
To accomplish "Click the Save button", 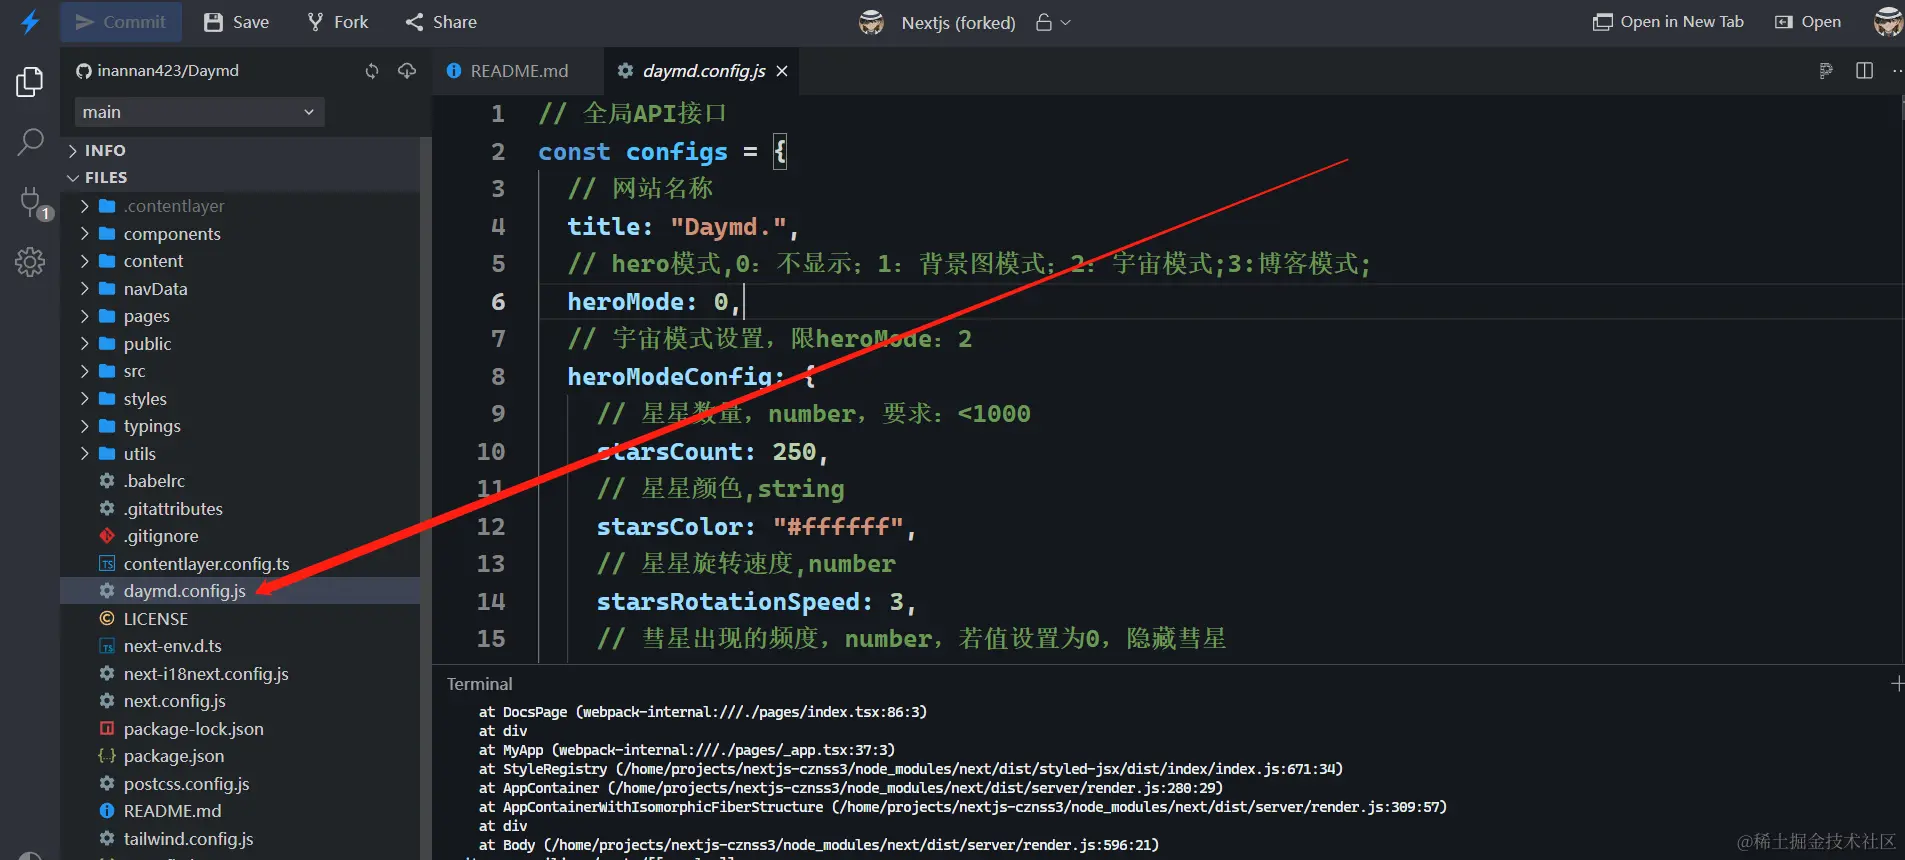I will (237, 22).
